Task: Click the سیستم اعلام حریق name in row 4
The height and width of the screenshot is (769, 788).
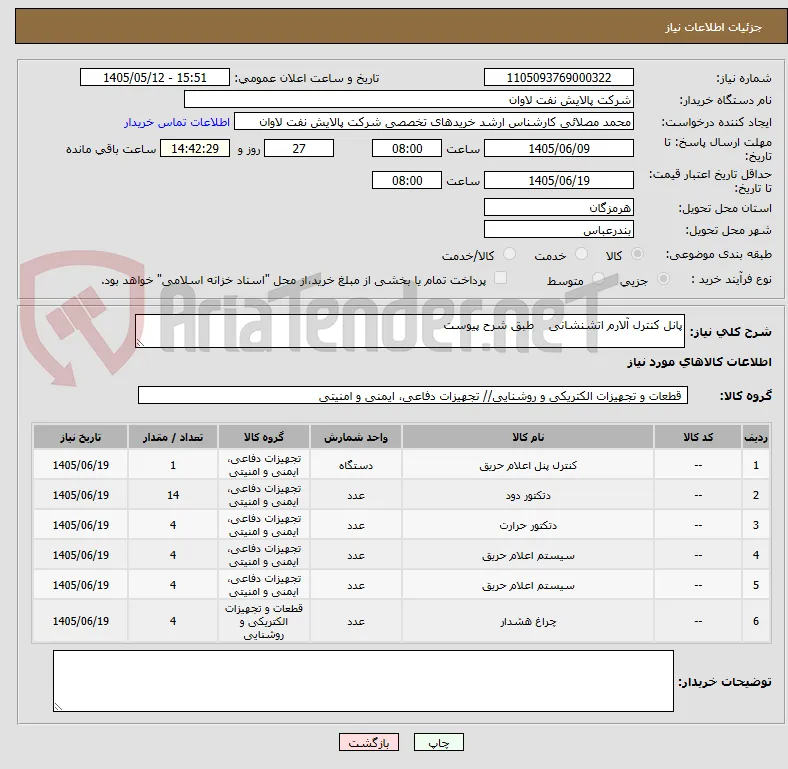Action: 528,555
